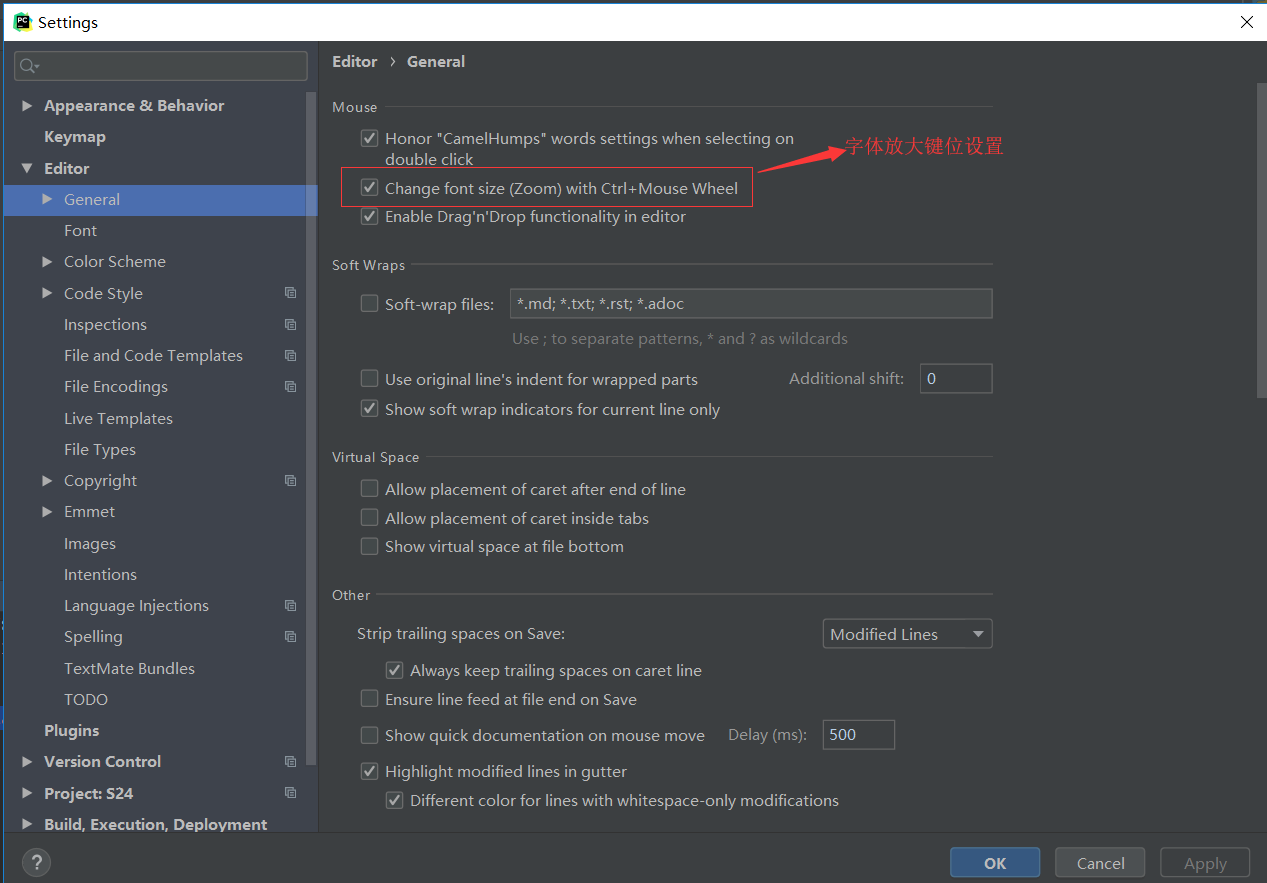Click the project icon beside Project: S24
Viewport: 1267px width, 883px height.
coord(290,793)
